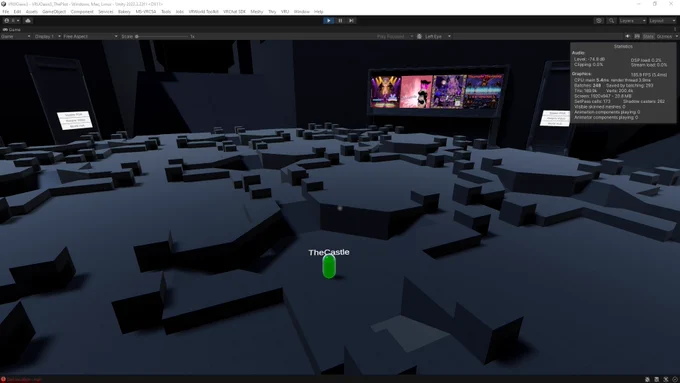Toggle the VSync icon beside Left Eye
Screen dimensions: 680x383
tap(419, 36)
